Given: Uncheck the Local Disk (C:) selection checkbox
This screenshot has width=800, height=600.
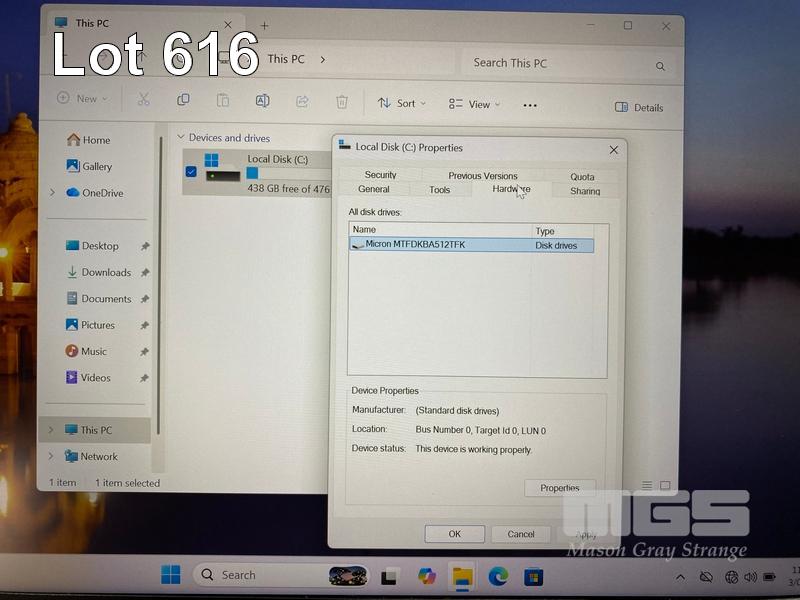Looking at the screenshot, I should pos(191,171).
